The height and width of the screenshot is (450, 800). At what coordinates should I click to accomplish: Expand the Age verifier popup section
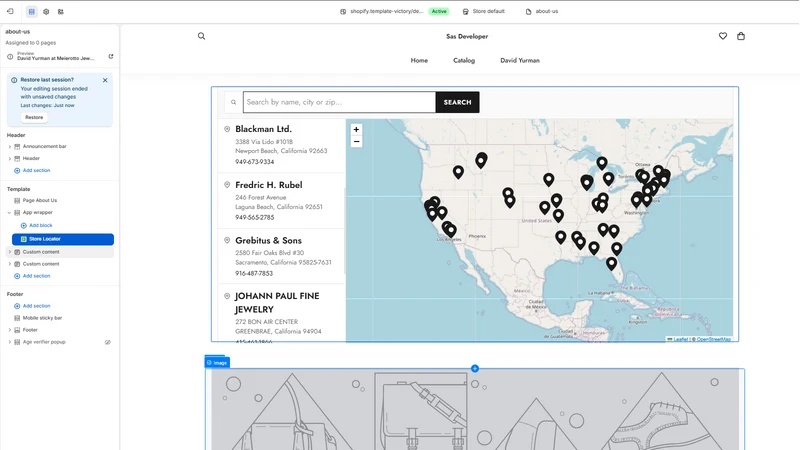[10, 342]
